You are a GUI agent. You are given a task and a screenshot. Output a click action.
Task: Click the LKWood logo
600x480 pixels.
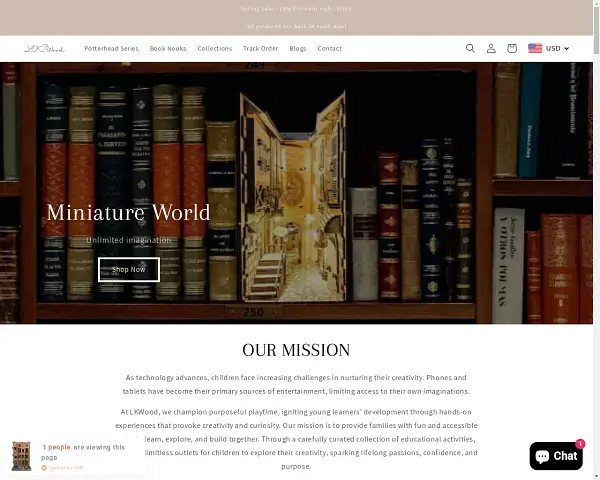point(45,48)
